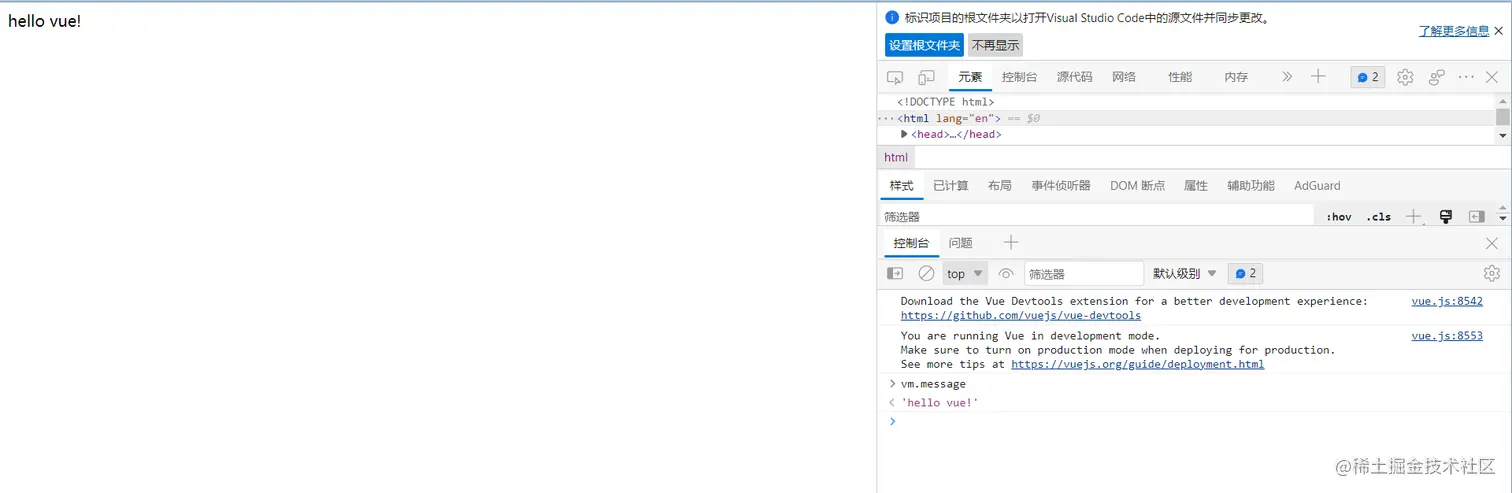The width and height of the screenshot is (1512, 493).
Task: Click plus icon to add DevTools tool
Action: click(x=1318, y=77)
